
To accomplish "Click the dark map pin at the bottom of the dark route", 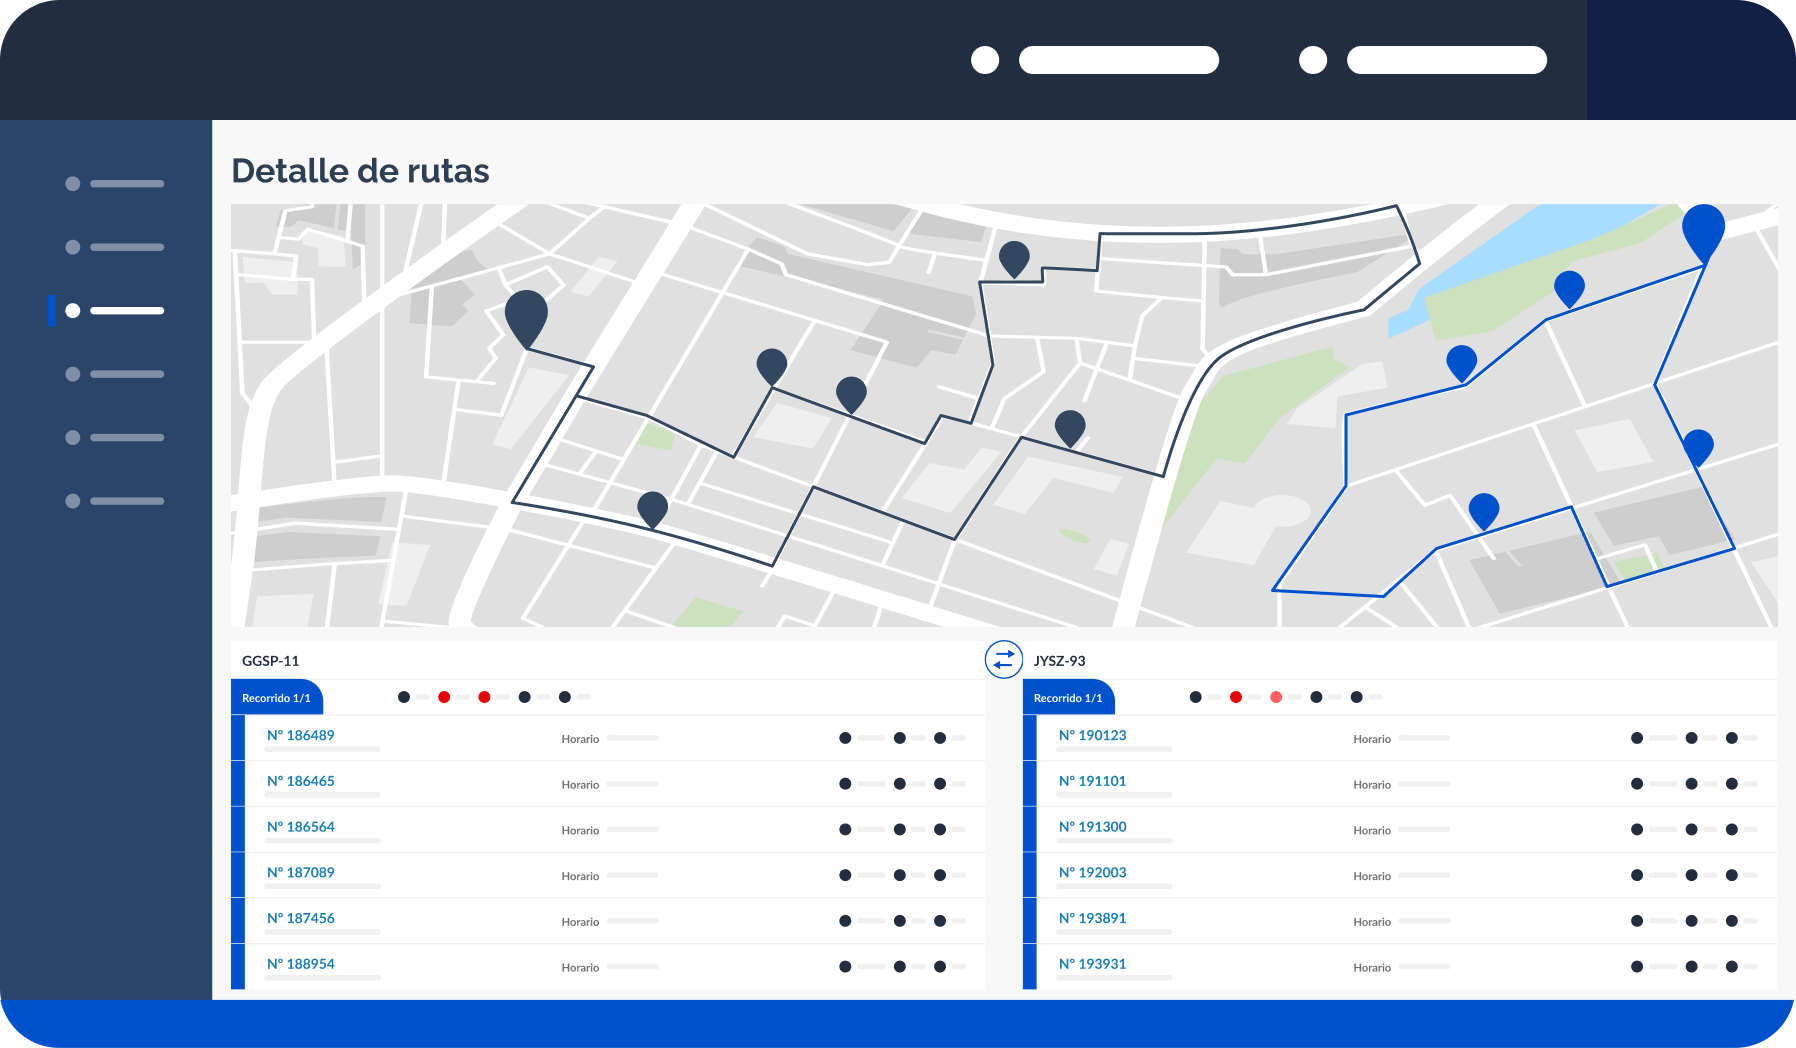I will click(x=652, y=507).
